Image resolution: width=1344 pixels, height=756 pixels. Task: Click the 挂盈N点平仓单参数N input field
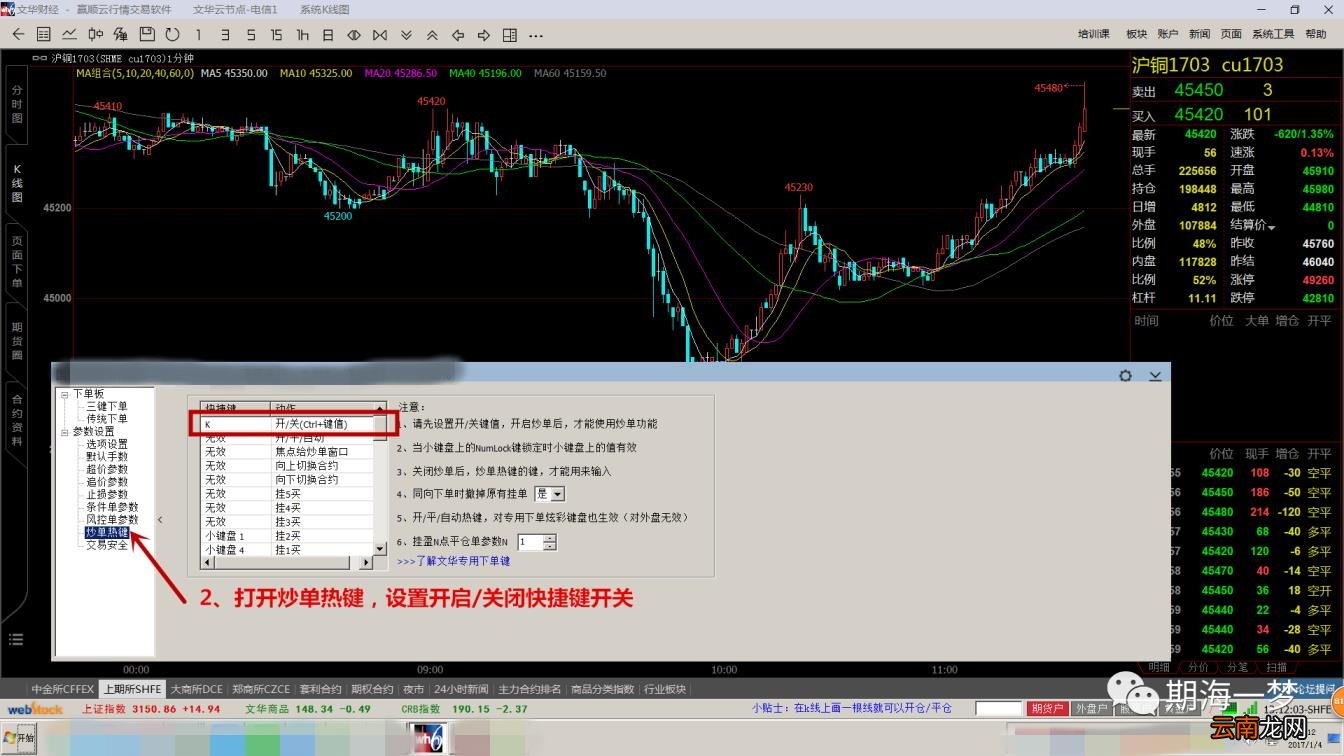click(x=530, y=542)
